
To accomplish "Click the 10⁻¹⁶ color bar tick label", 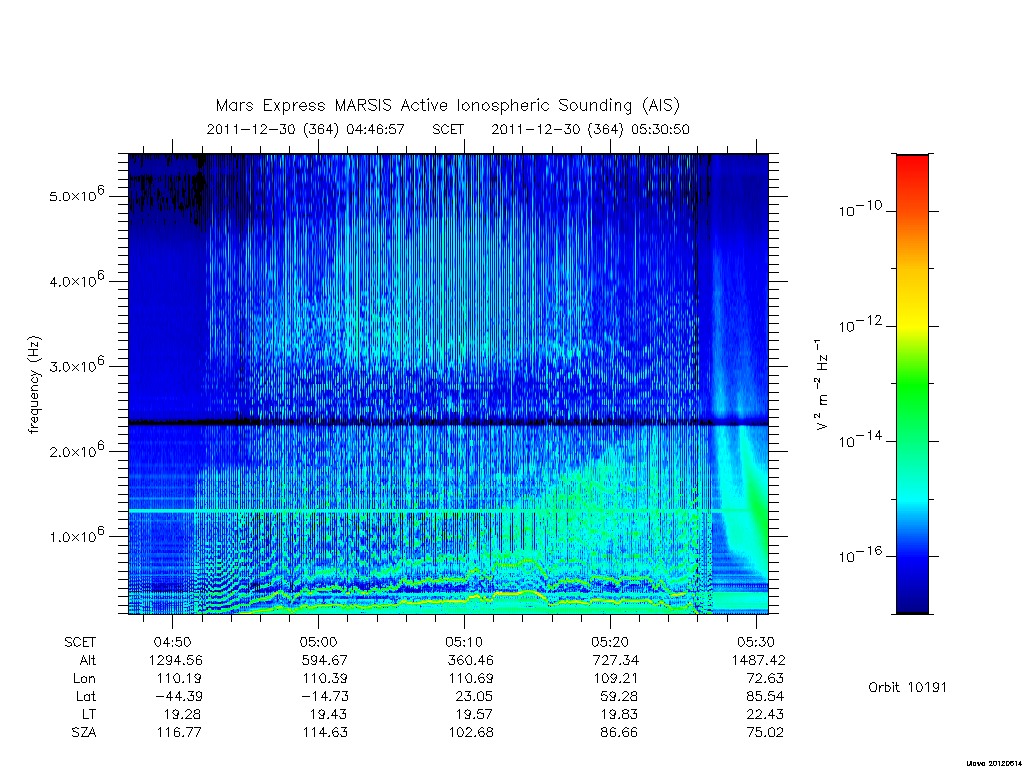I will 860,555.
